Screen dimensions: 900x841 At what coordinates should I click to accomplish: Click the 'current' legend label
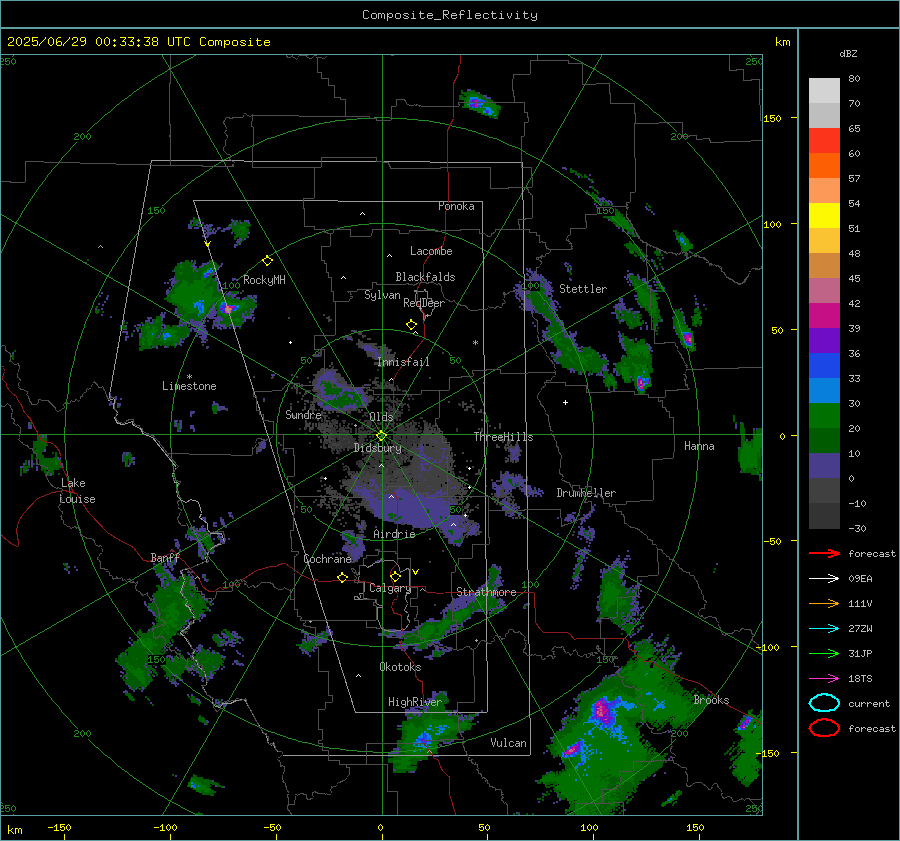point(869,704)
